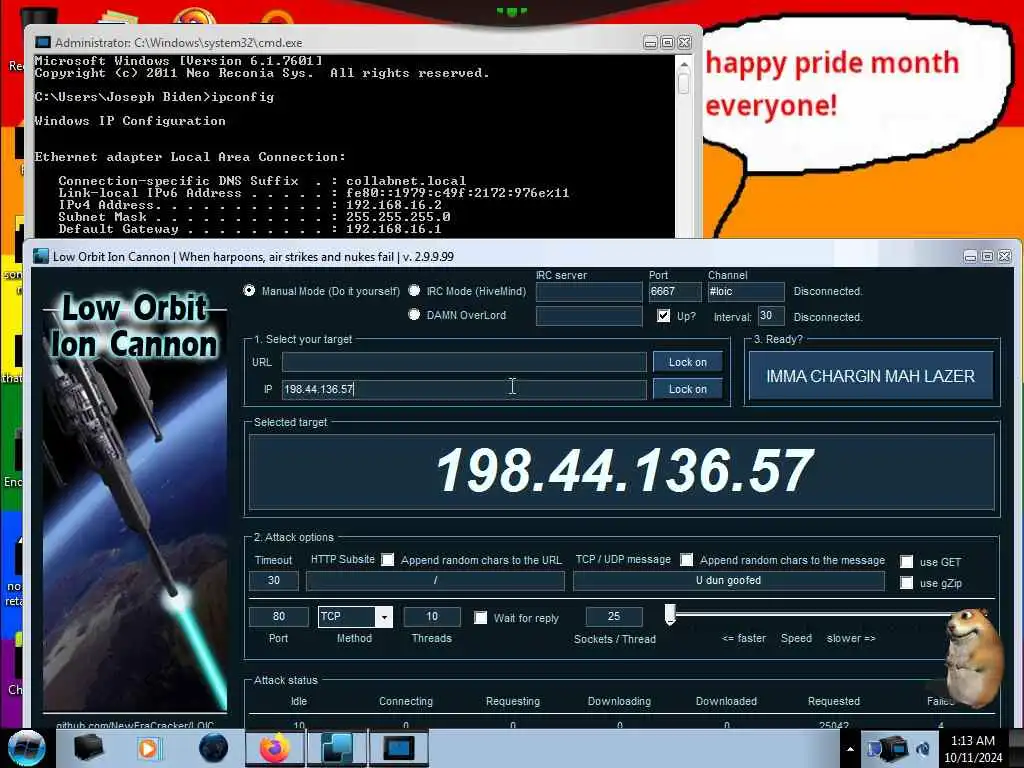Click the Threads field showing 10
1024x768 pixels.
point(432,616)
